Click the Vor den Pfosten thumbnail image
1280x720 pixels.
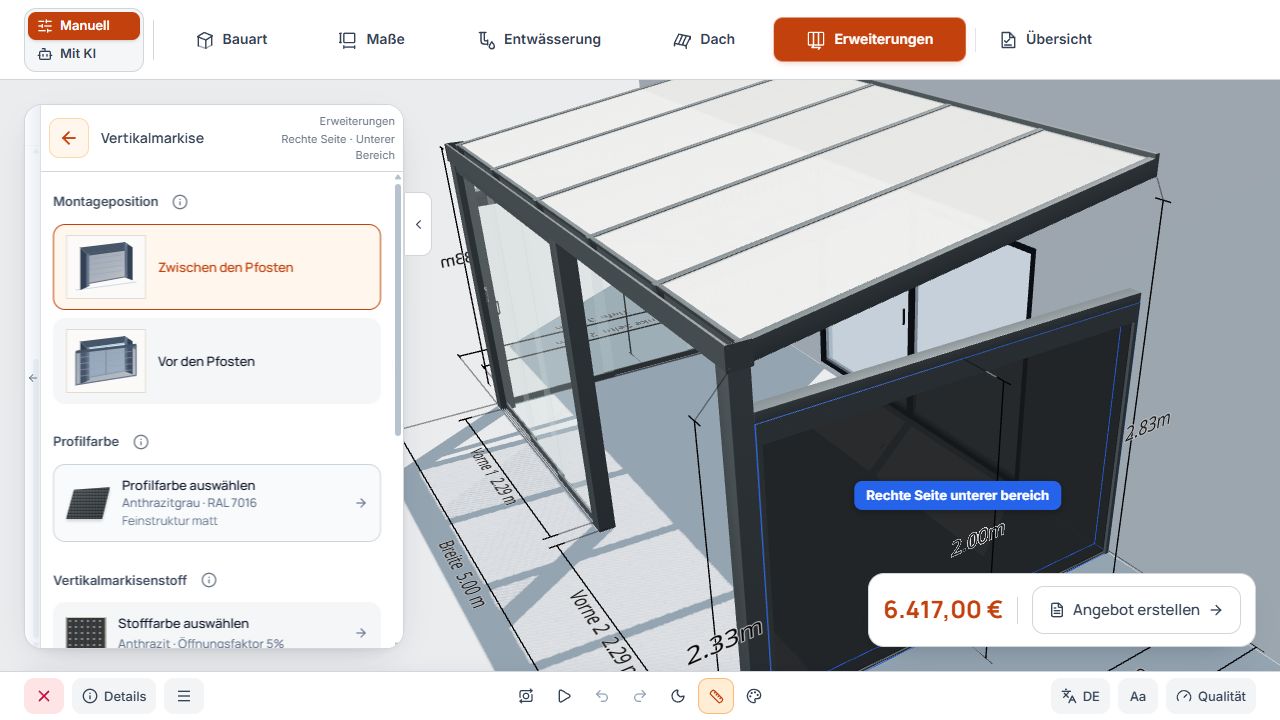click(x=106, y=361)
